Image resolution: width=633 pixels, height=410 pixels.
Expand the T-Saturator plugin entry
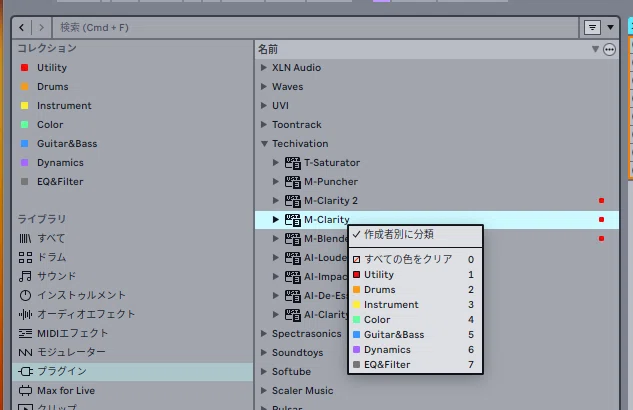tap(276, 162)
